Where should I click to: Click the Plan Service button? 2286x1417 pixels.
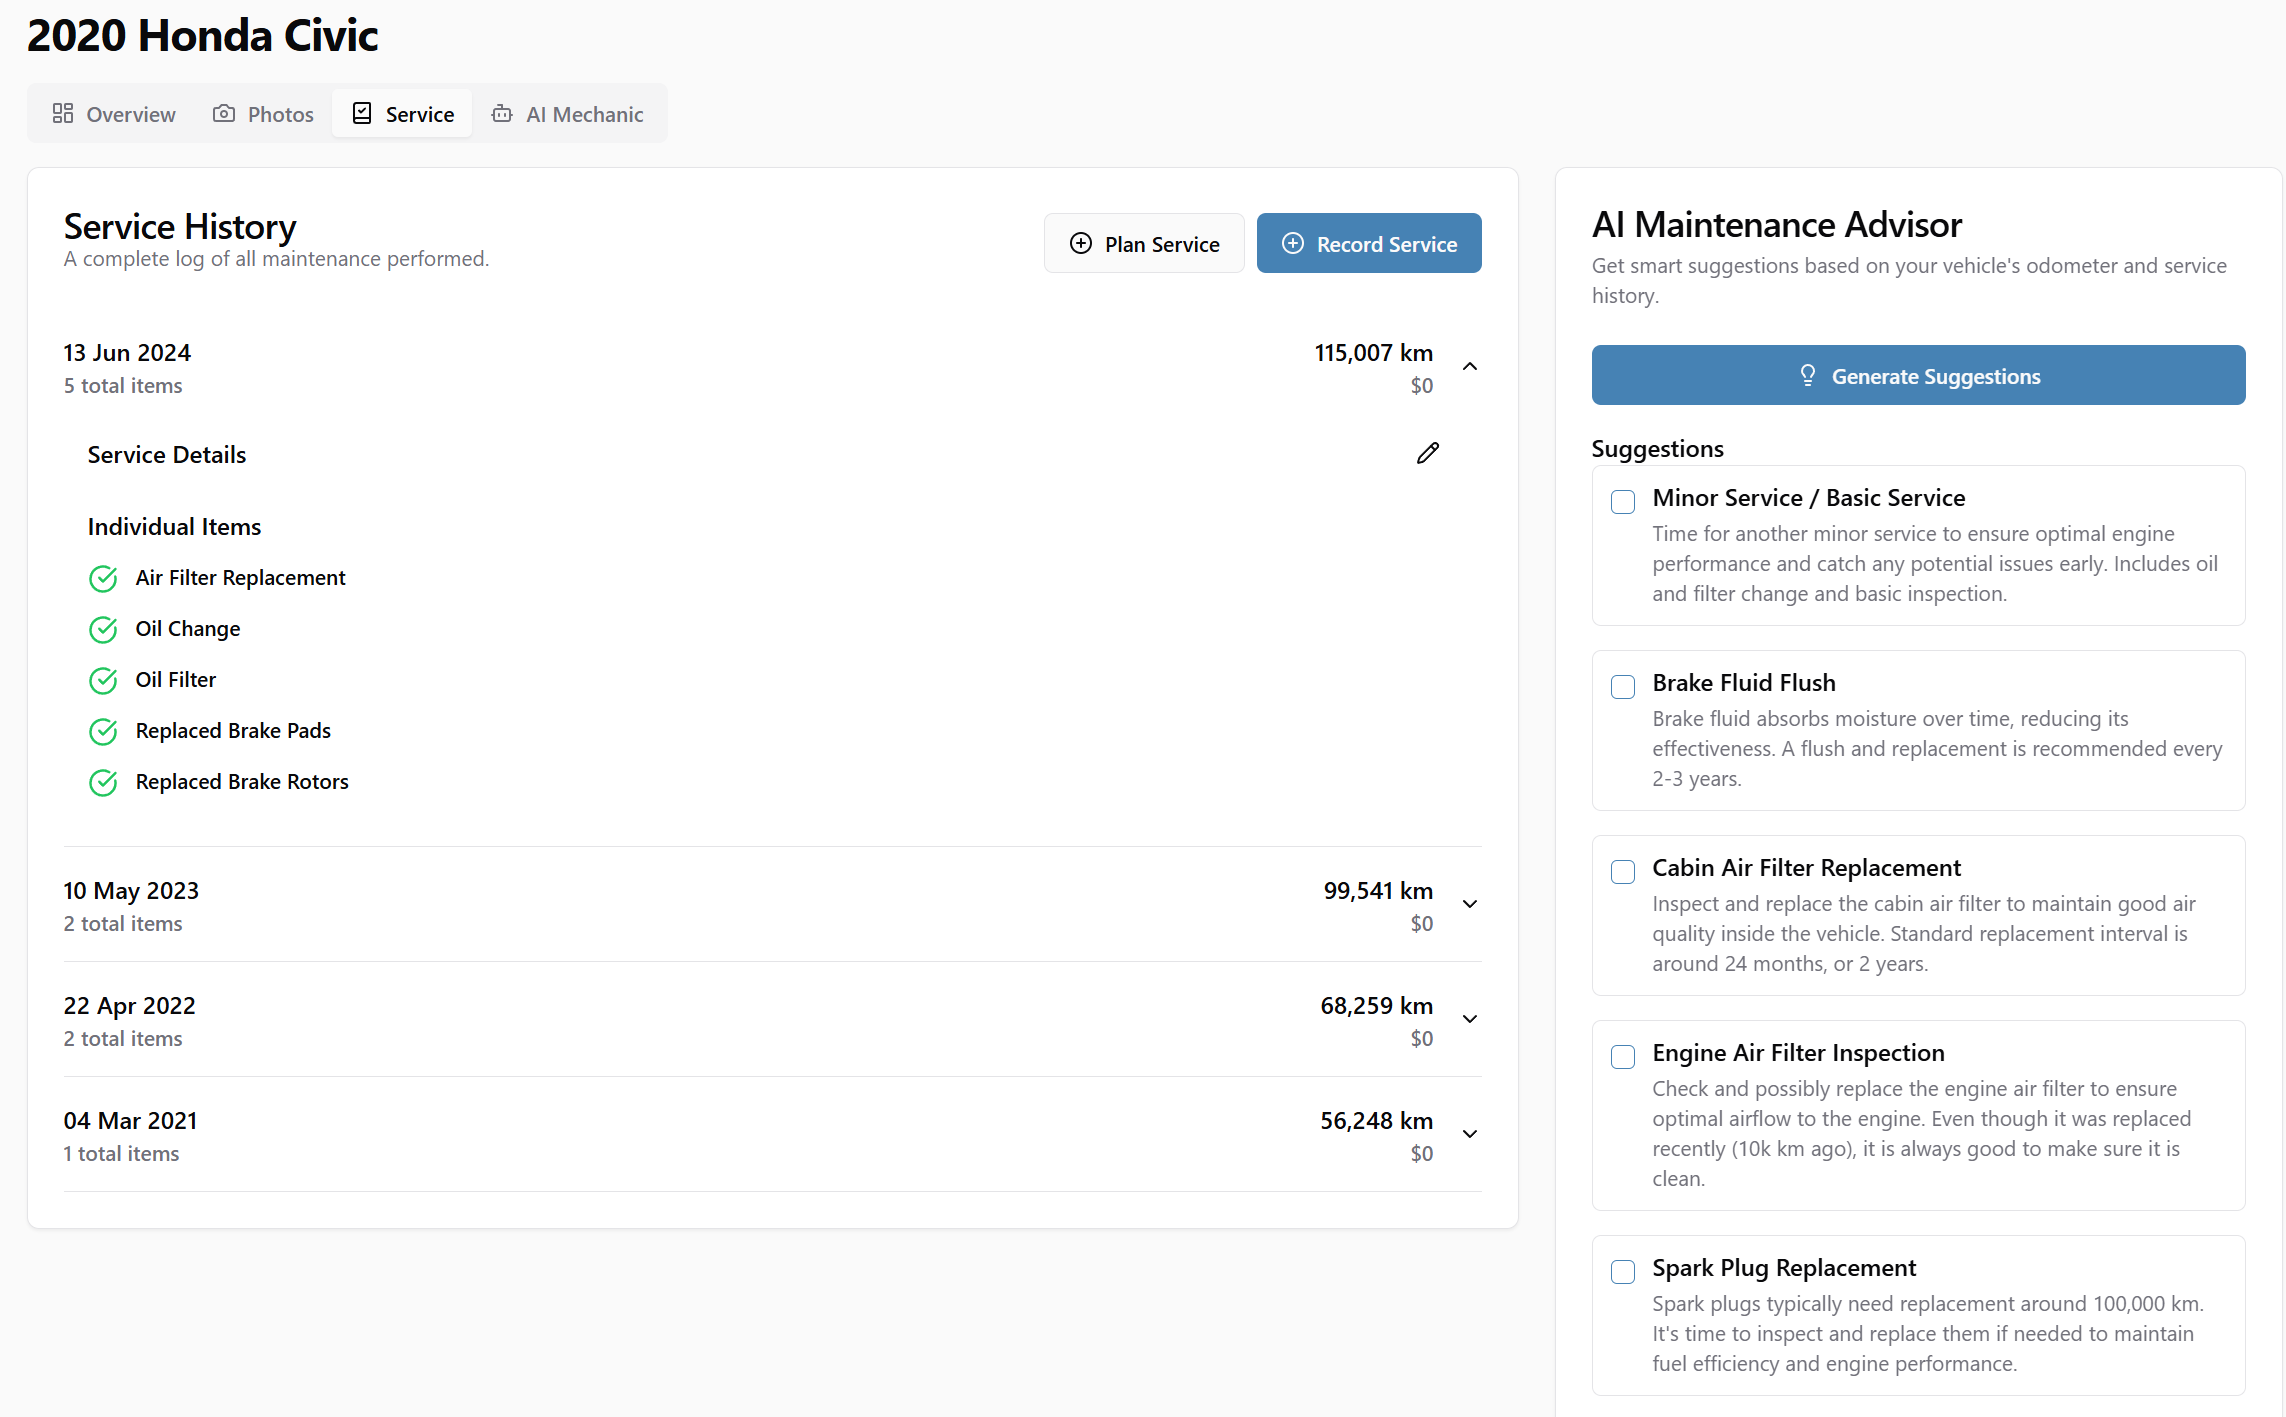[1144, 243]
